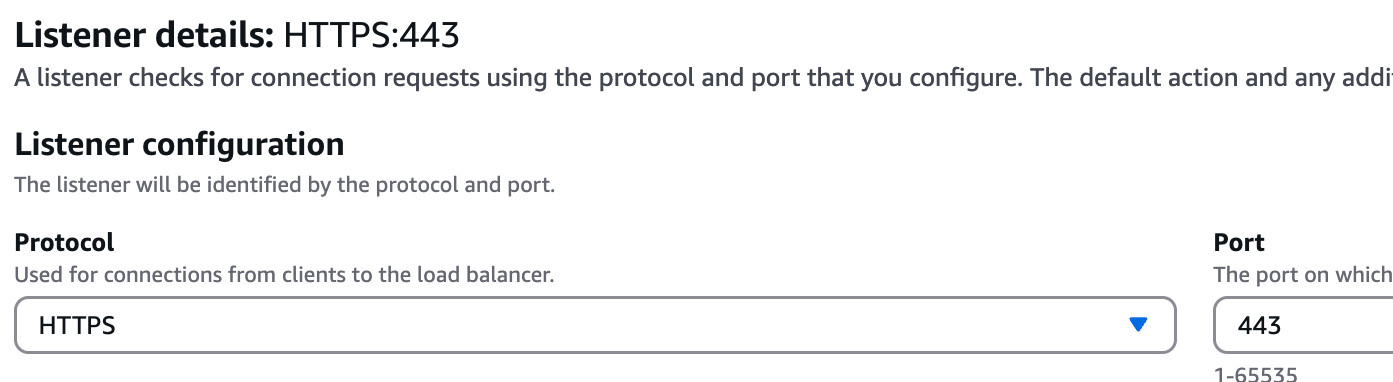Screen dimensions: 1393x382
Task: Click the bold Listener details title
Action: (x=144, y=36)
